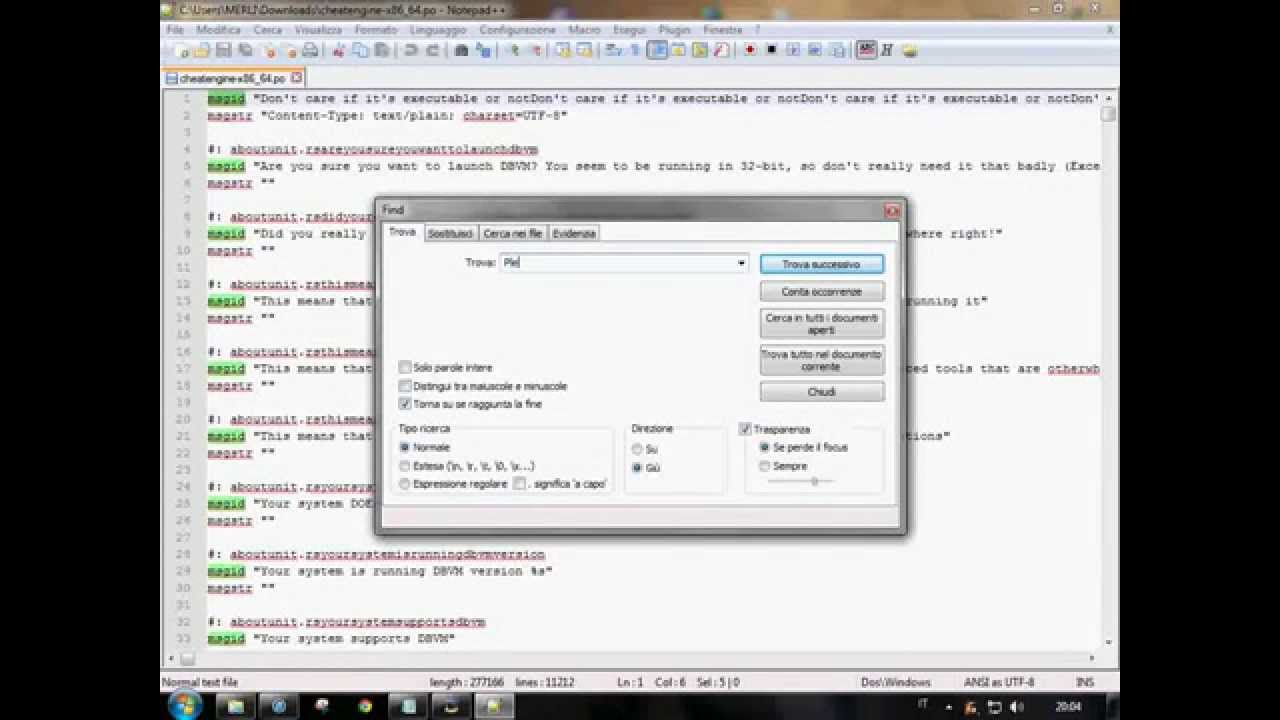1280x720 pixels.
Task: Click the Zoom In toolbar icon
Action: click(x=516, y=50)
